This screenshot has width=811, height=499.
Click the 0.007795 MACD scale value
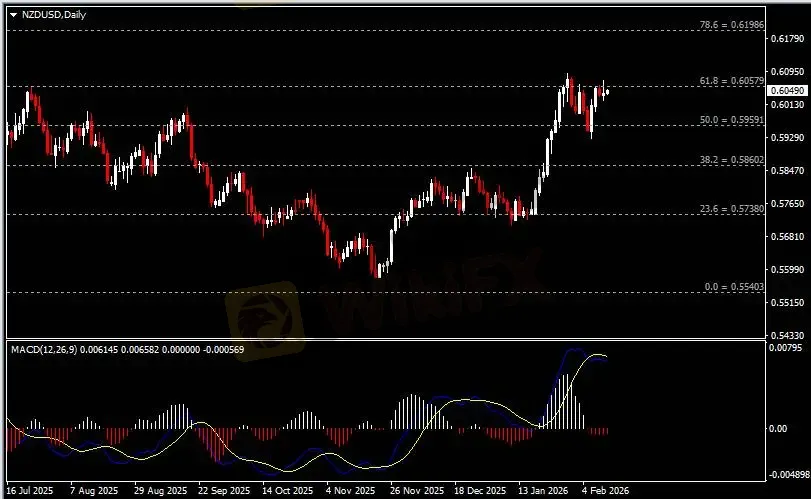[787, 349]
